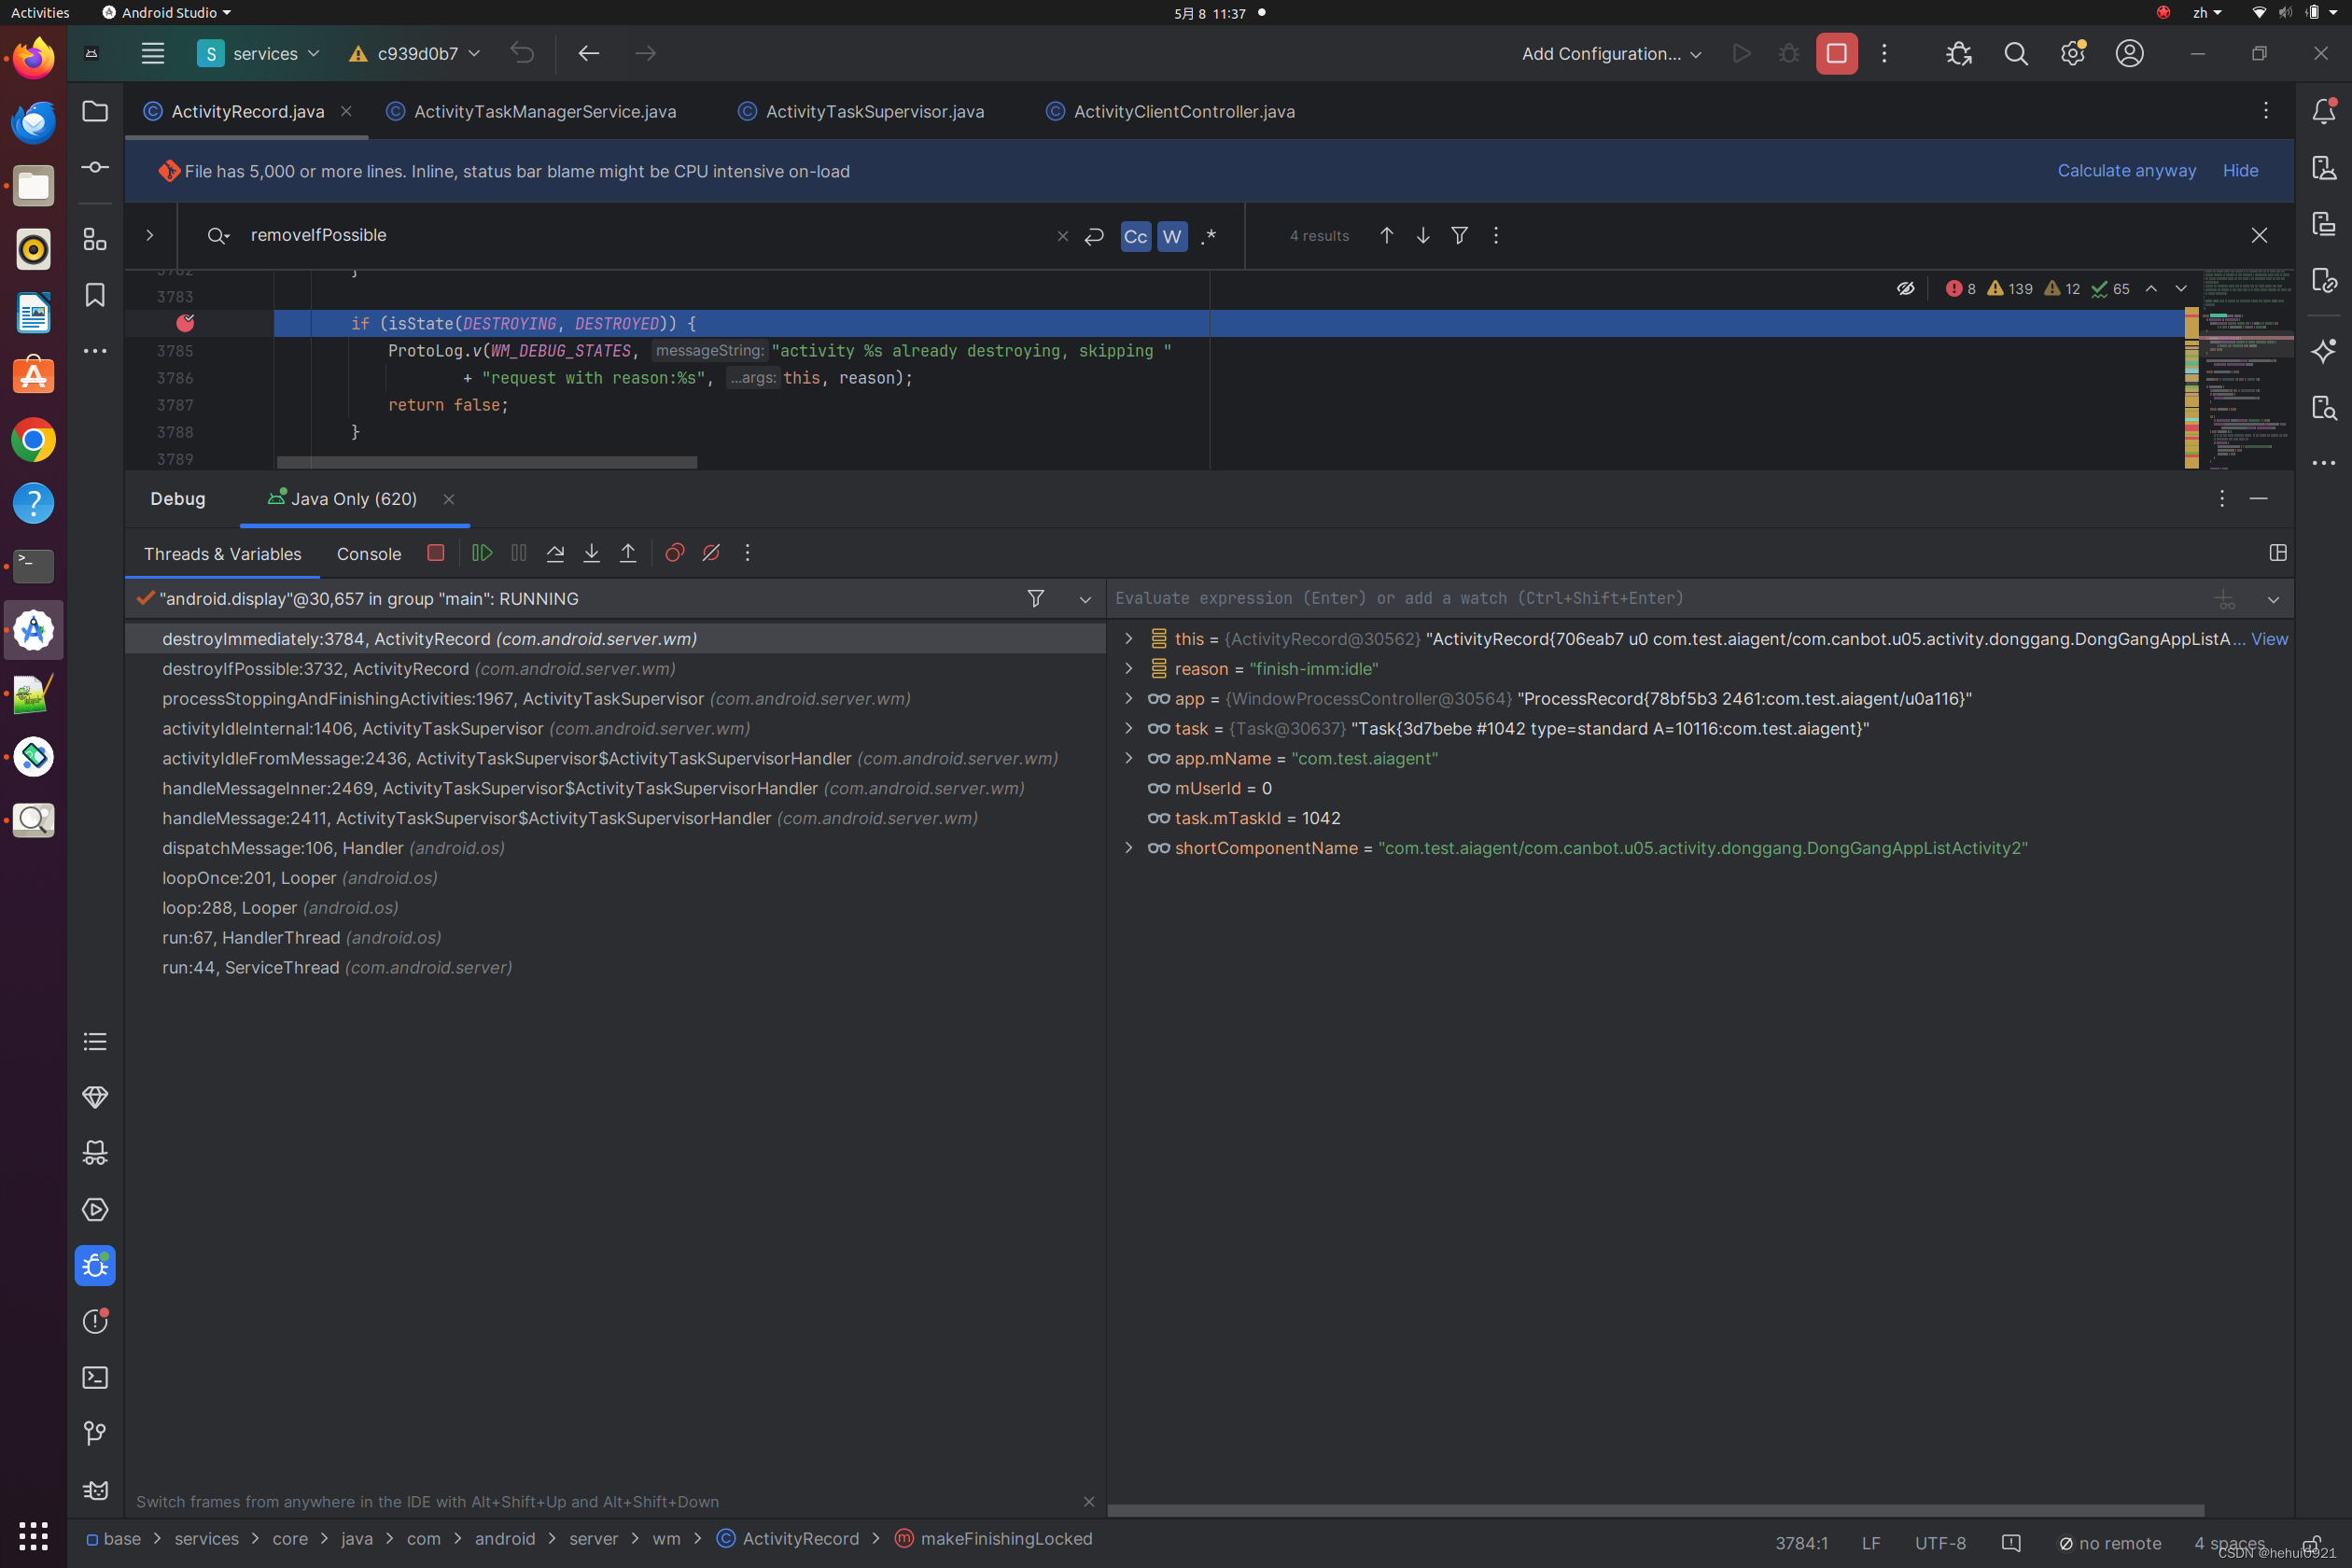Click the code minimap on the right

2247,369
